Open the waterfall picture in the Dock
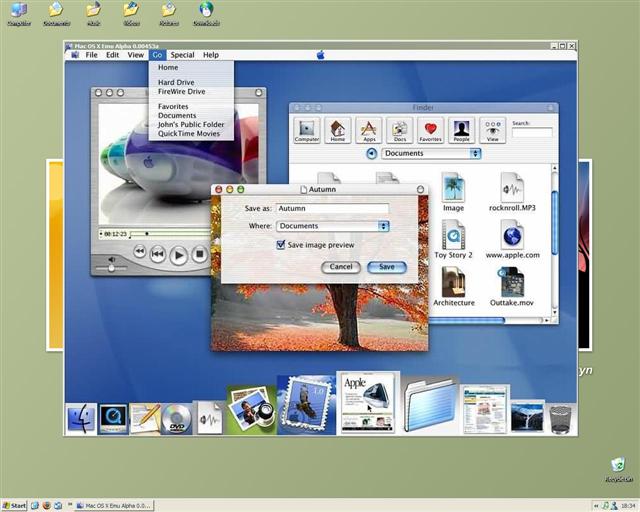 click(527, 417)
